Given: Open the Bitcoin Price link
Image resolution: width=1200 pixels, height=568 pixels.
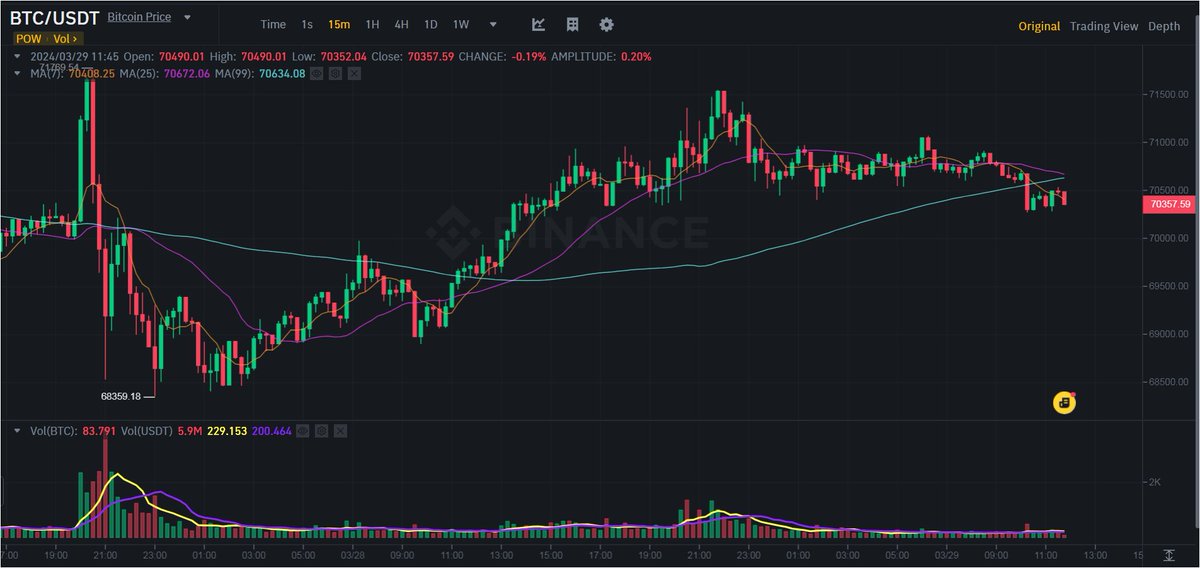Looking at the screenshot, I should point(139,18).
